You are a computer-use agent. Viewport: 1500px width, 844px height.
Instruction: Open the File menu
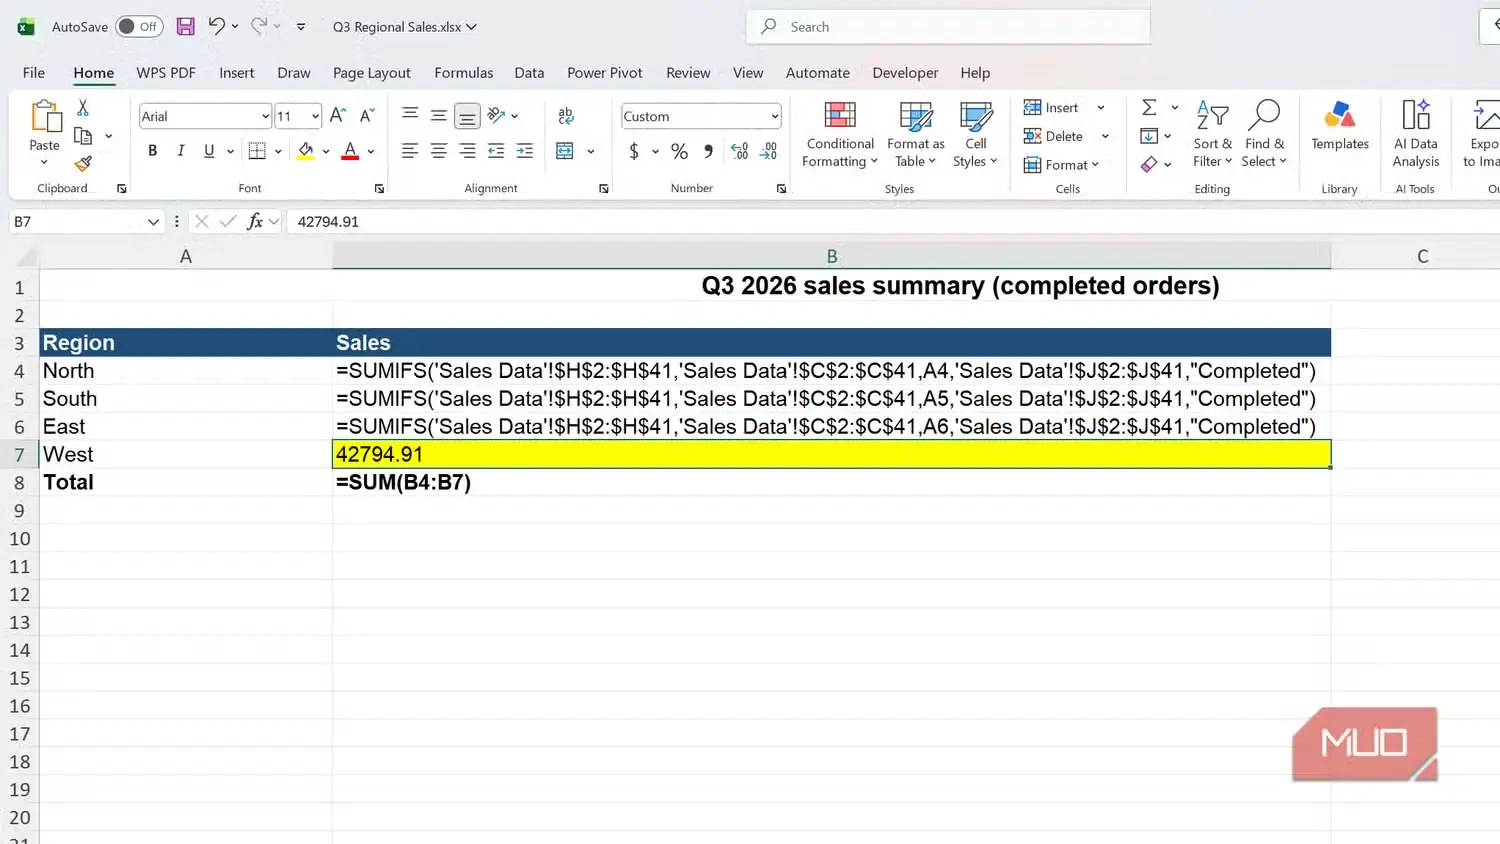34,73
